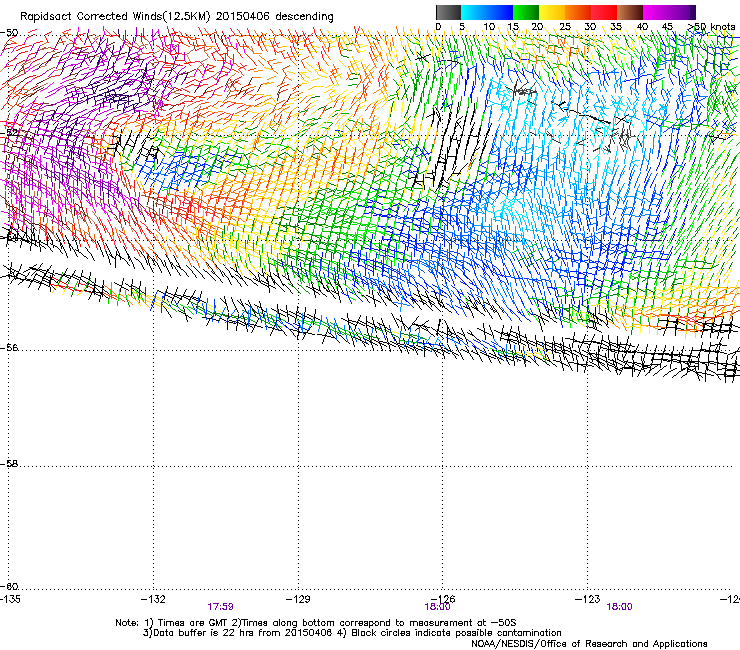Image resolution: width=740 pixels, height=650 pixels.
Task: Click the gray 0-5 knots legend swatch
Action: pos(448,12)
